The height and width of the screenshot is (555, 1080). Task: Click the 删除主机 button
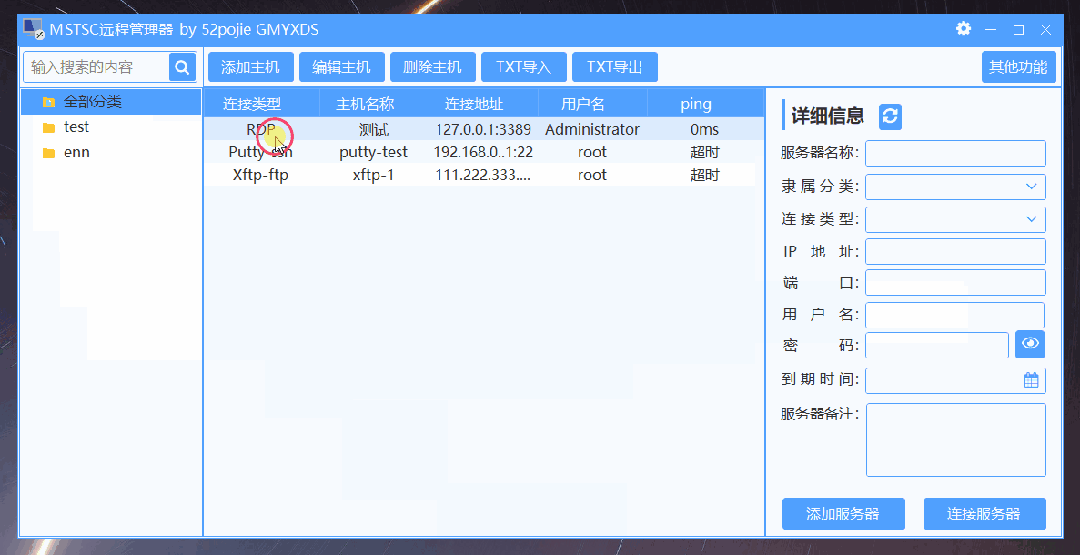point(433,67)
